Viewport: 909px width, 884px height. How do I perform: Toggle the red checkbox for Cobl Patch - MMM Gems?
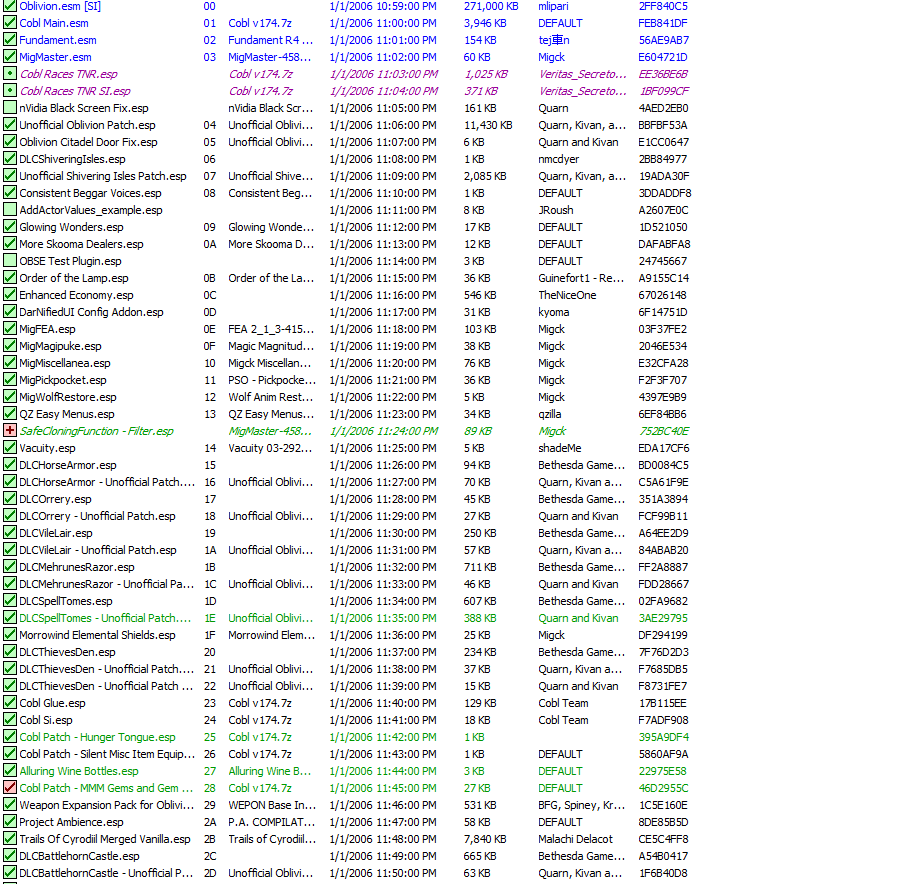point(10,788)
